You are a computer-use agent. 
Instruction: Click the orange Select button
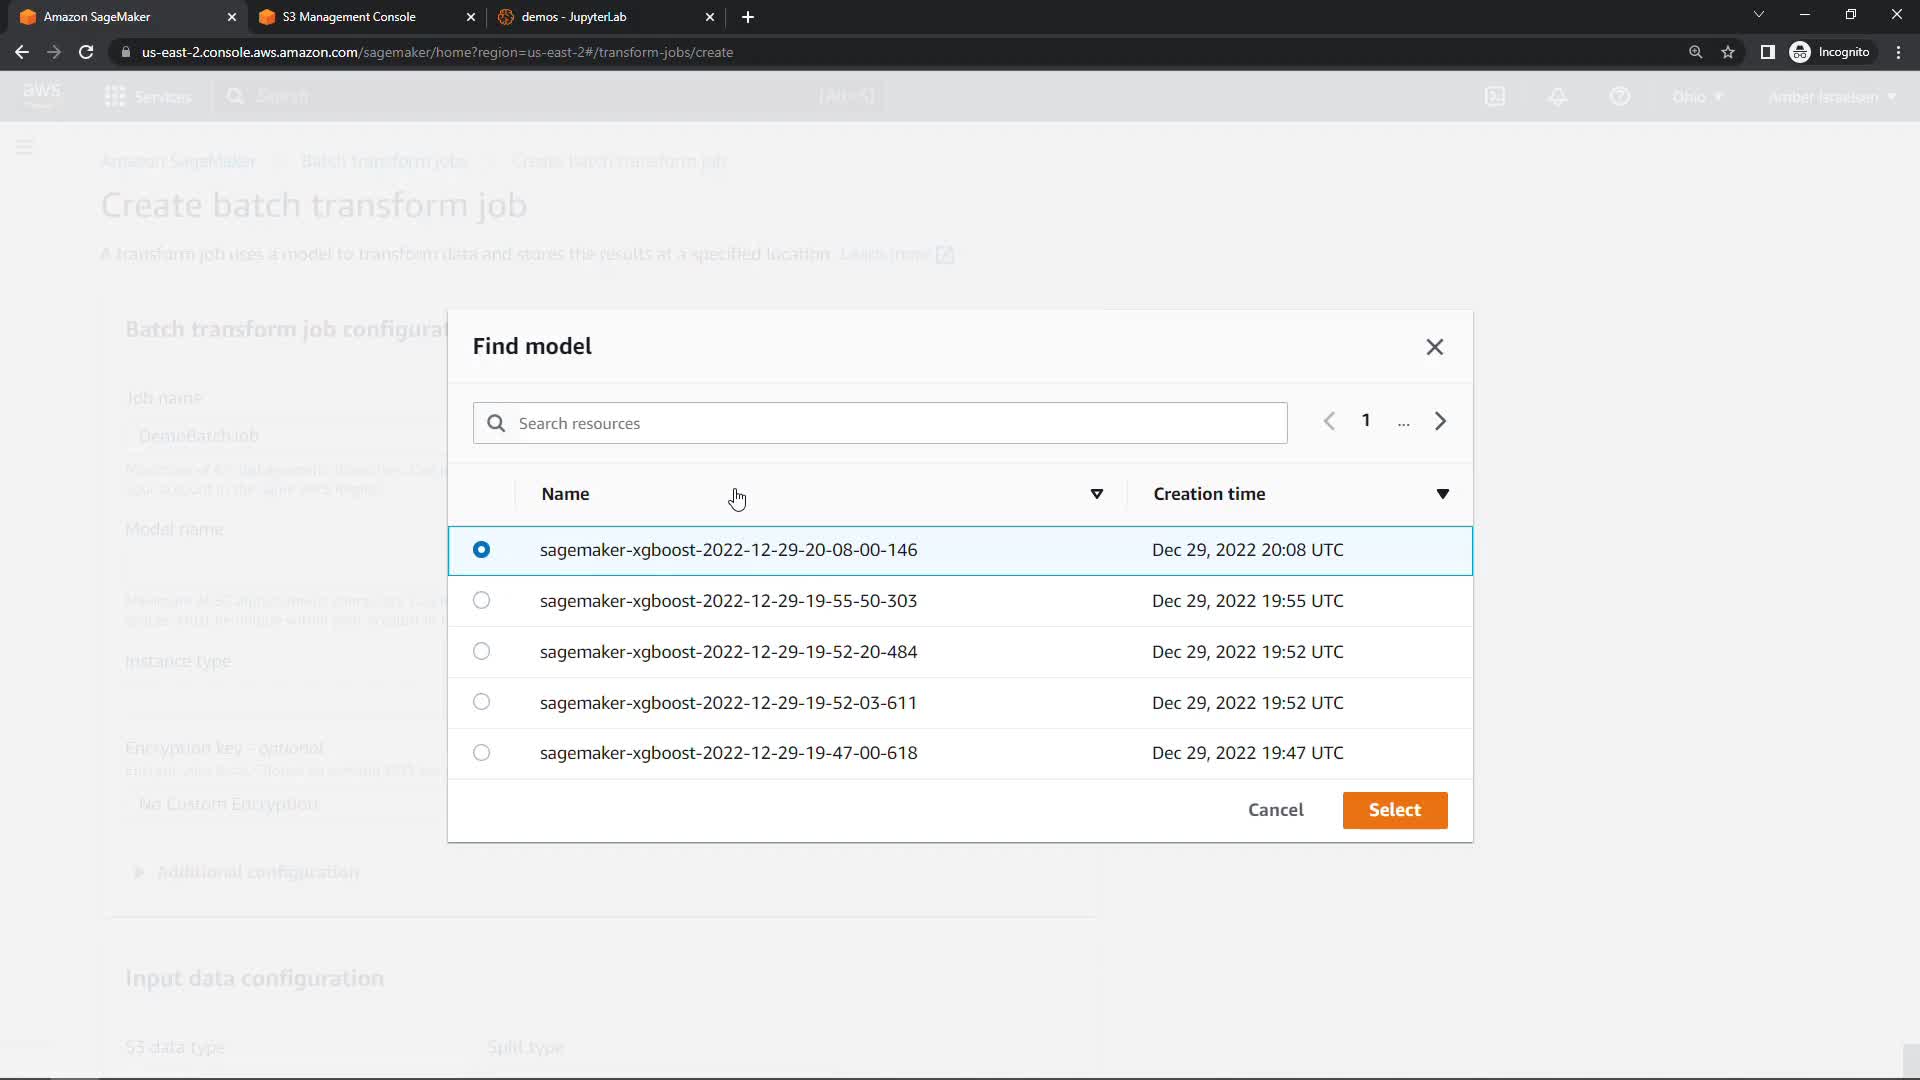(x=1394, y=810)
